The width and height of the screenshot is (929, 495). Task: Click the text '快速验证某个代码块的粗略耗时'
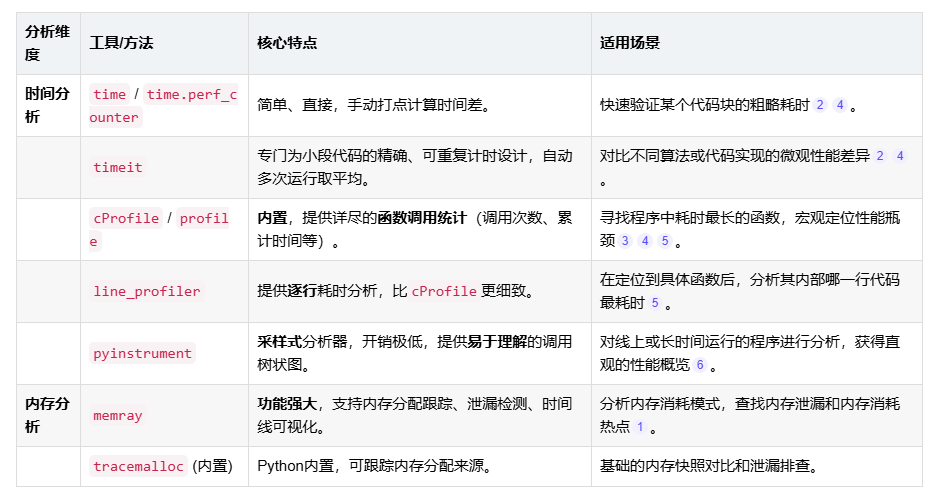[x=704, y=106]
